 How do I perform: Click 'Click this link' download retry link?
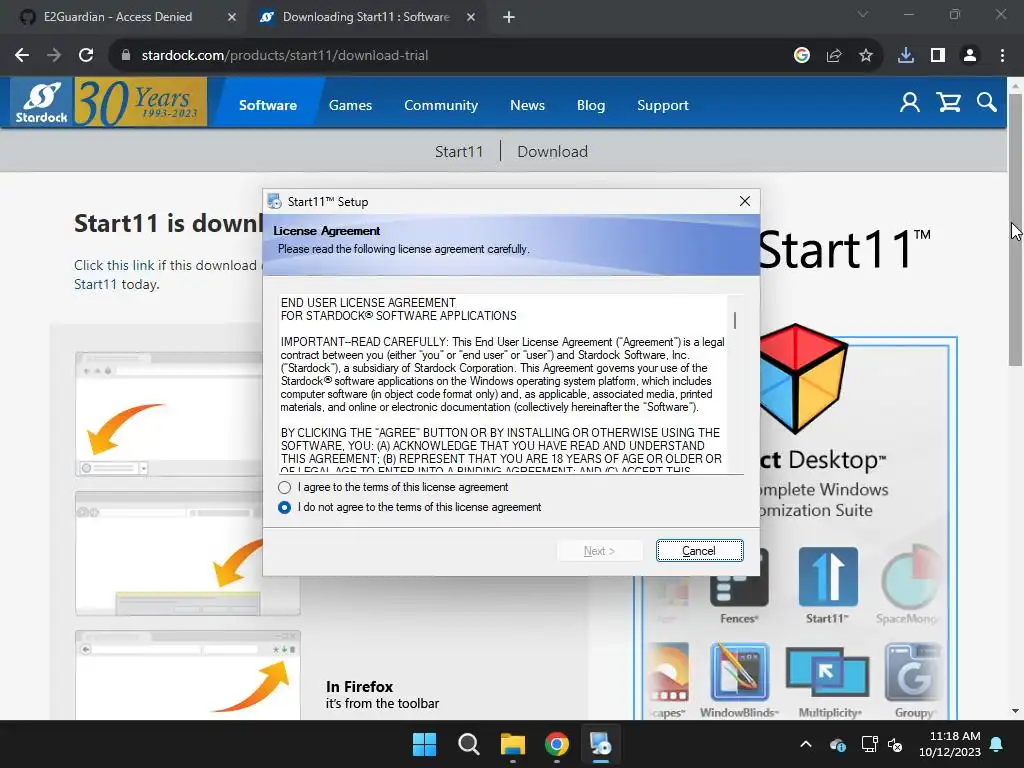click(114, 265)
